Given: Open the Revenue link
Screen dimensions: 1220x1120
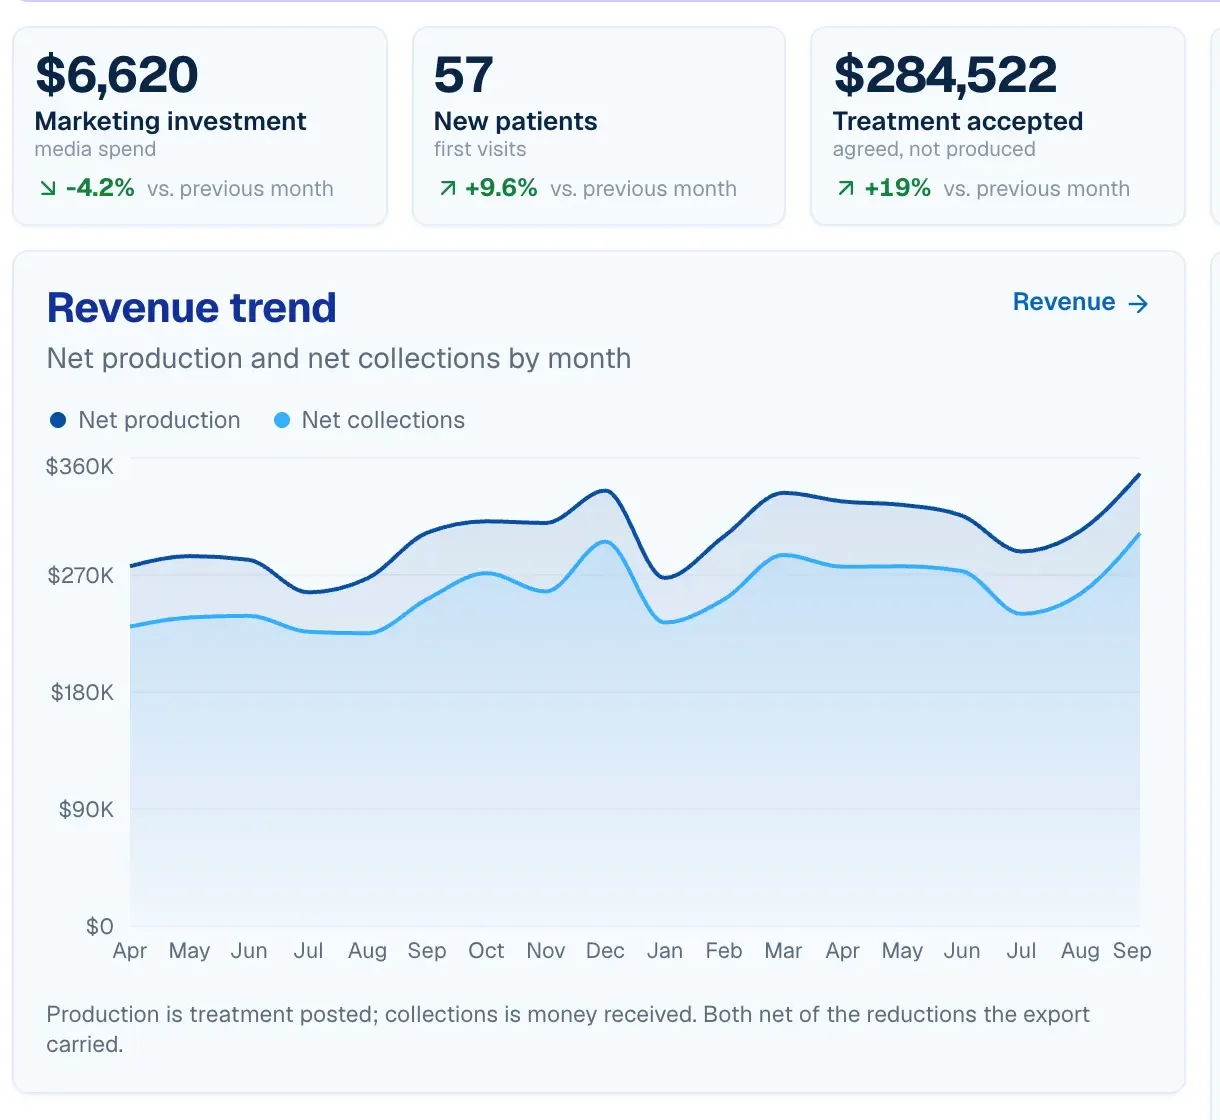Looking at the screenshot, I should pos(1081,303).
